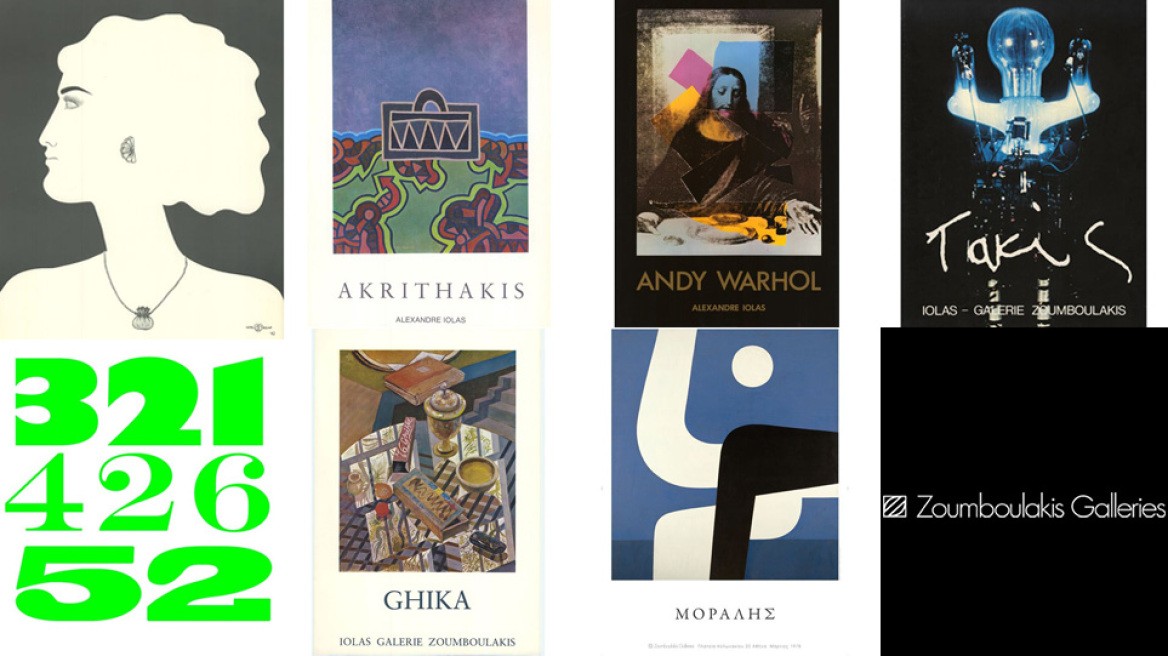
Task: Open the Ghika still-life painting thumbnail
Action: 428,461
